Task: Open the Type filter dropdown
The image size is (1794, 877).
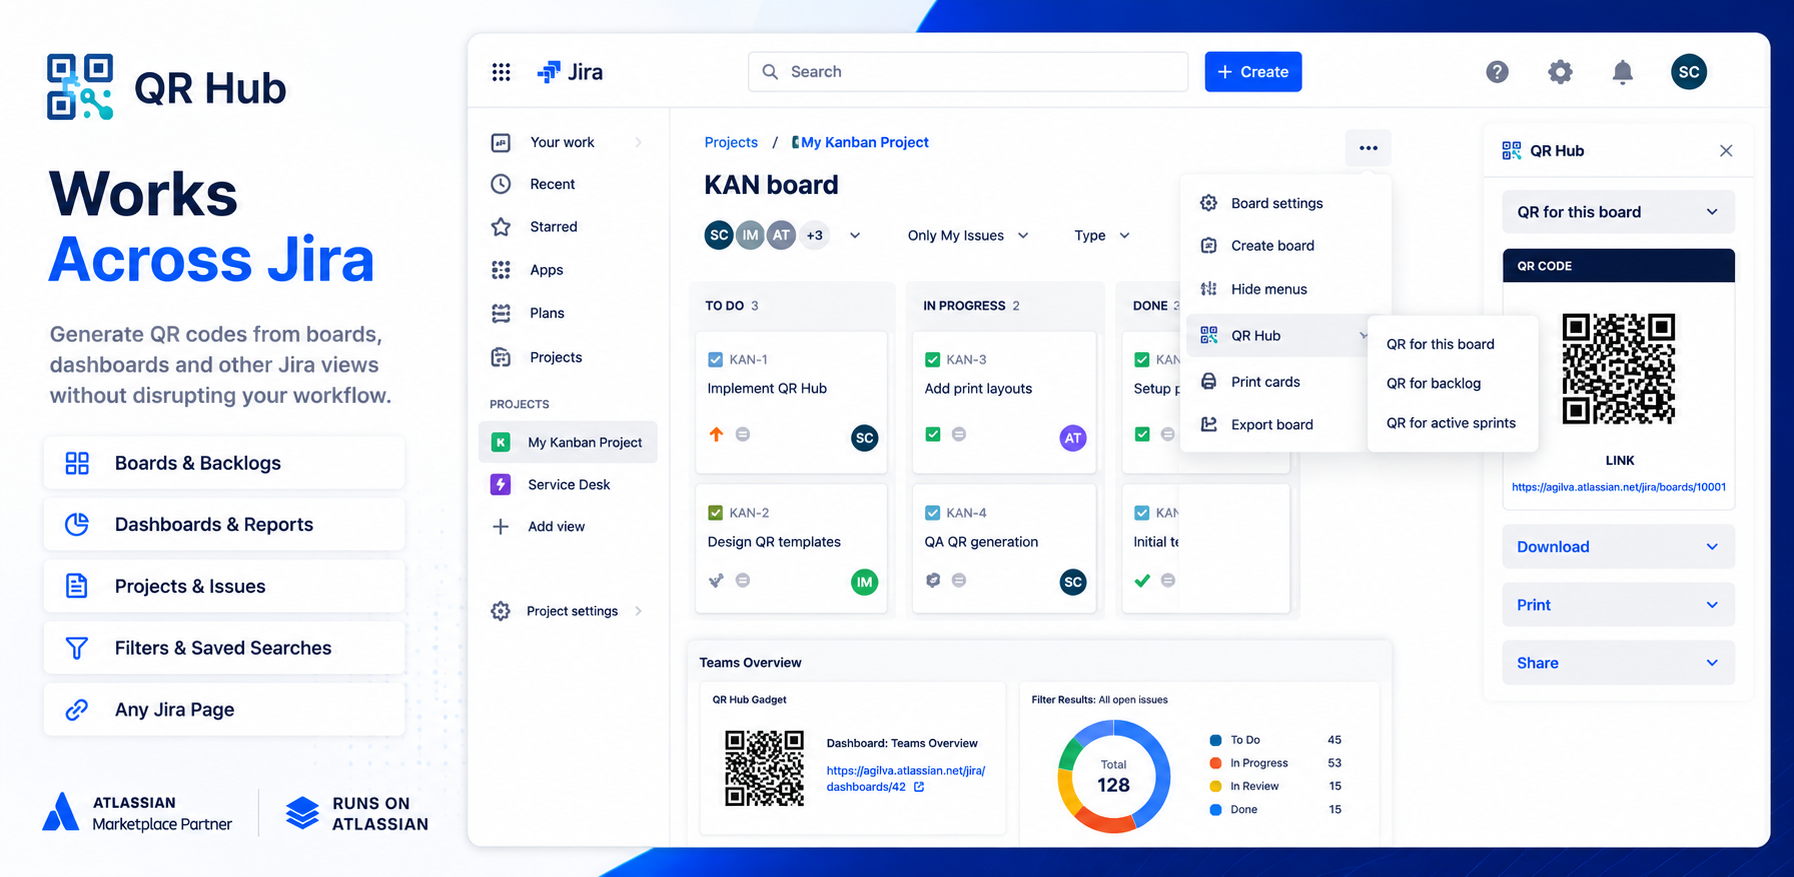Action: pyautogui.click(x=1102, y=236)
